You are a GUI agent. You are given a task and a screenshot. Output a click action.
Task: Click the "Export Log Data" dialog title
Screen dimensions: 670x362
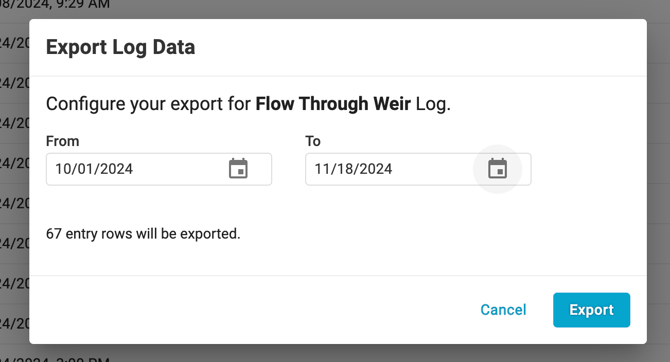click(x=120, y=47)
